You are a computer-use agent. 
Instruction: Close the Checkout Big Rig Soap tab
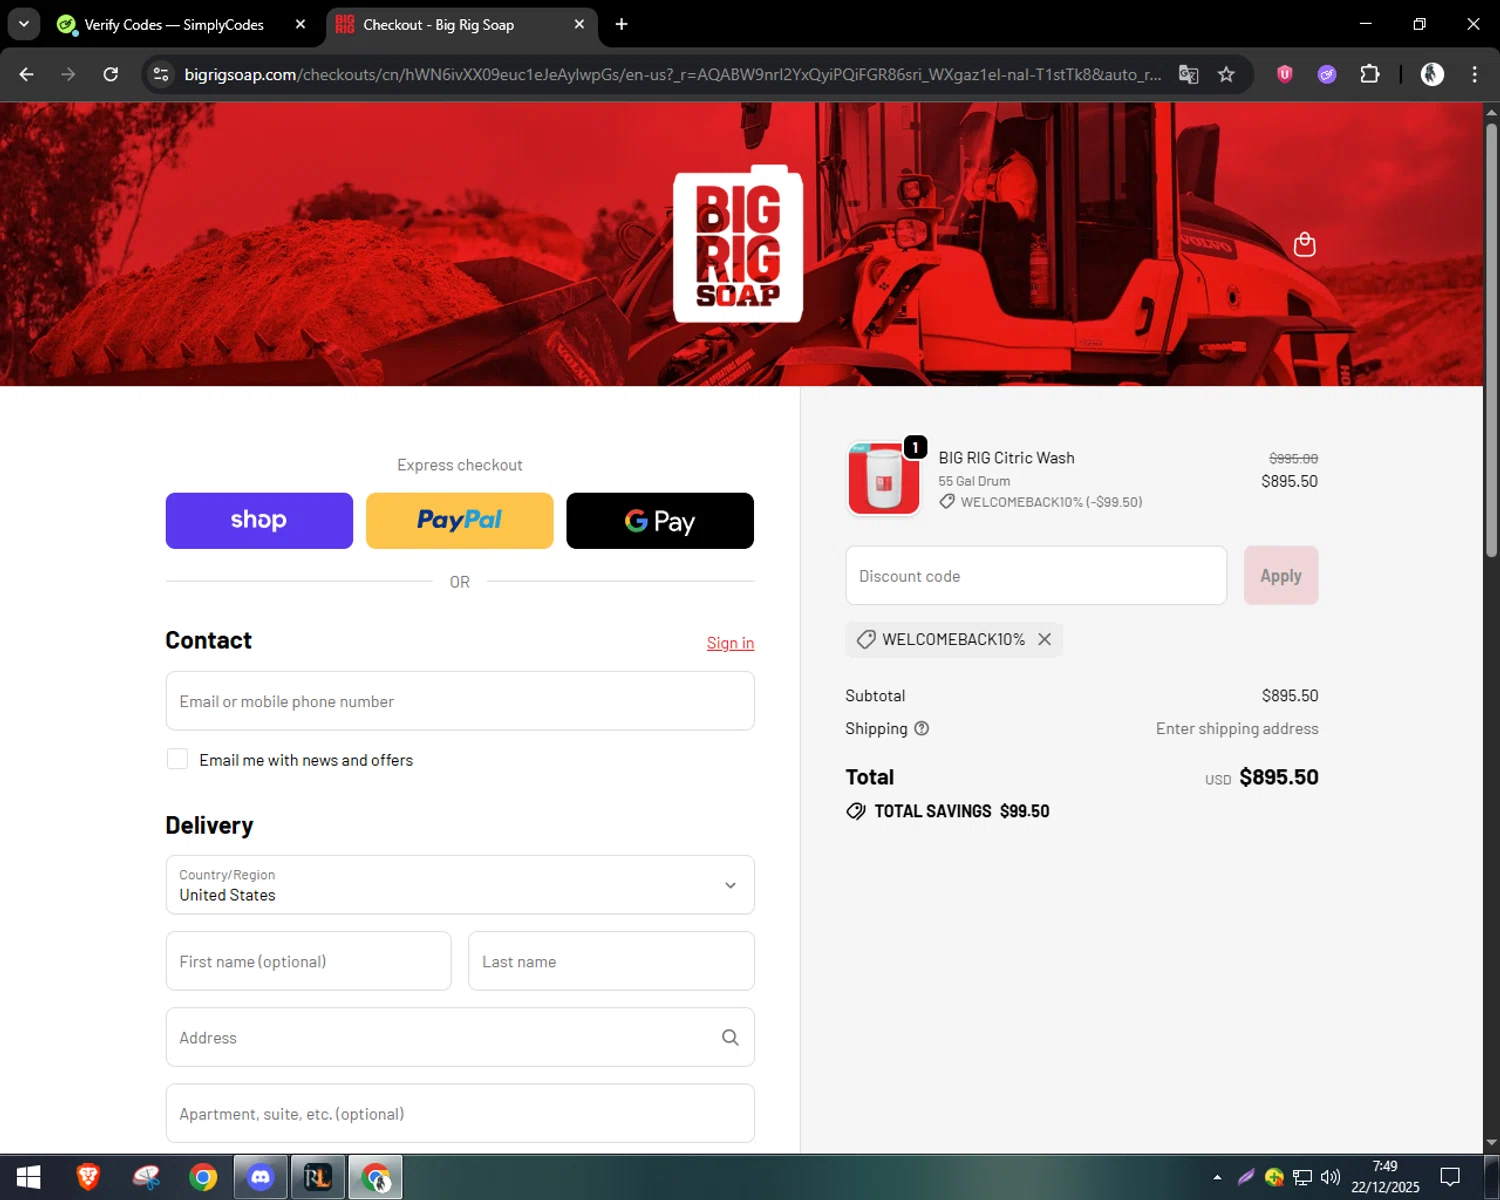pyautogui.click(x=579, y=24)
